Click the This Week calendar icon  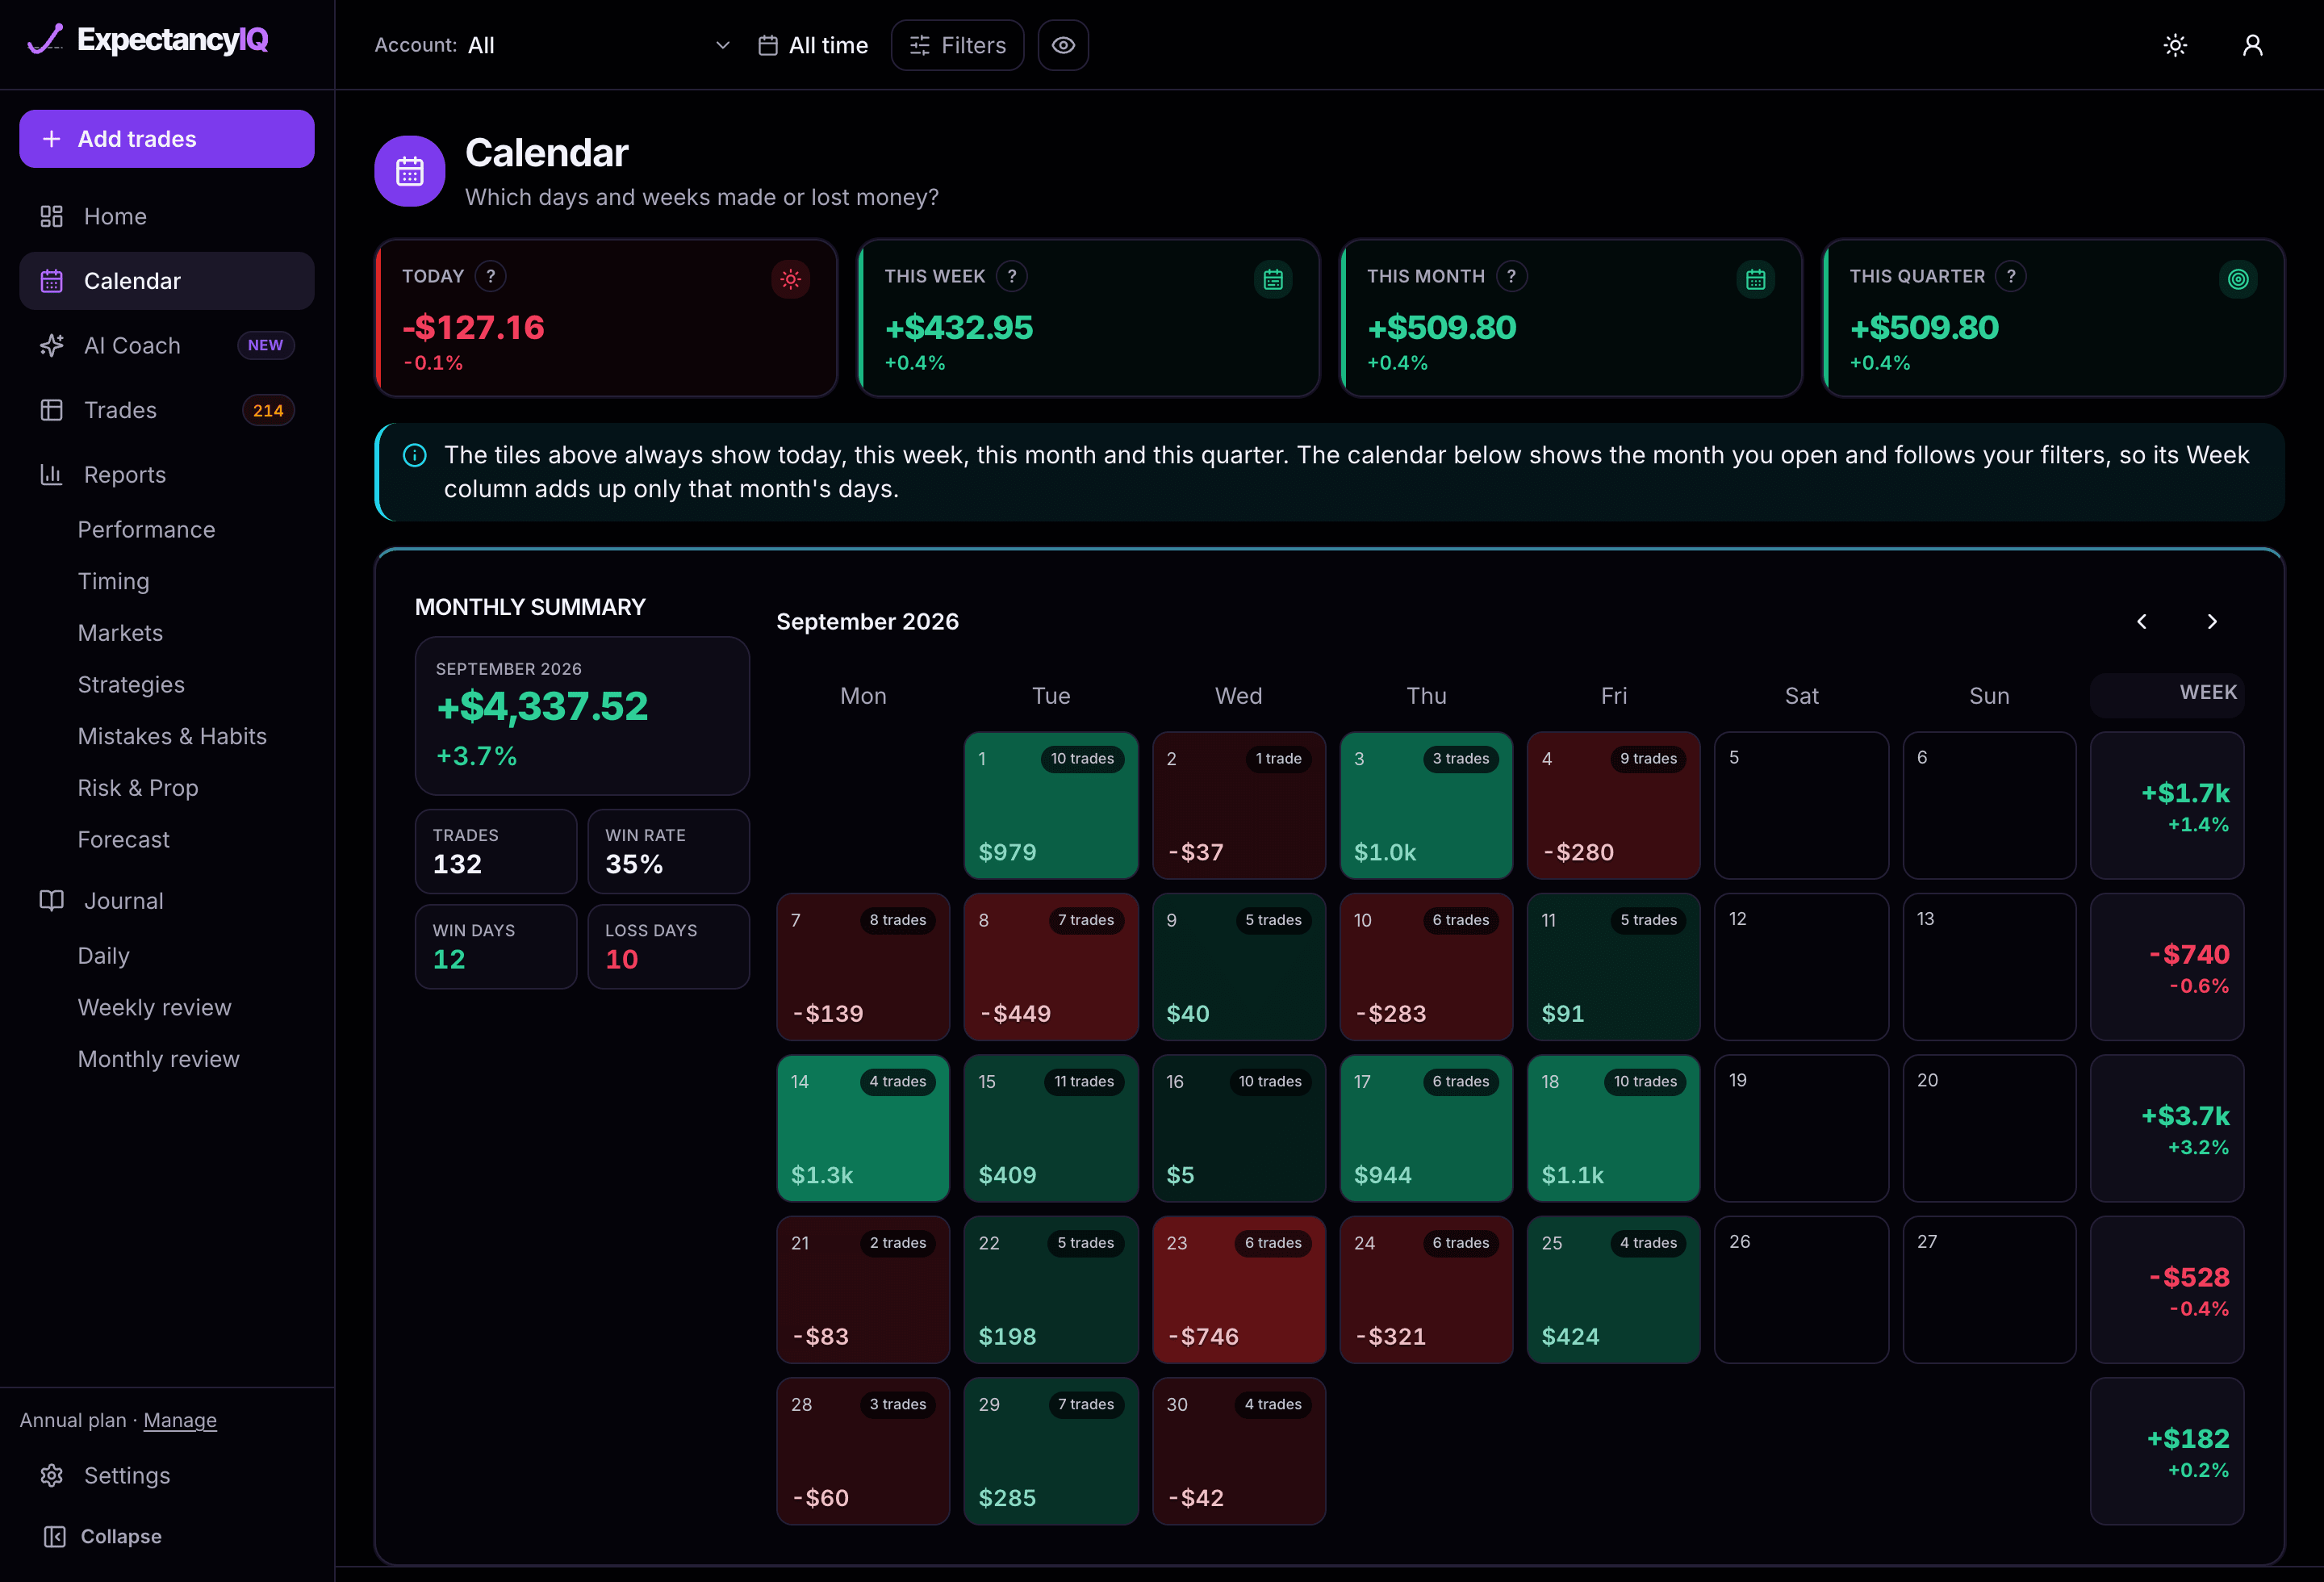point(1273,279)
